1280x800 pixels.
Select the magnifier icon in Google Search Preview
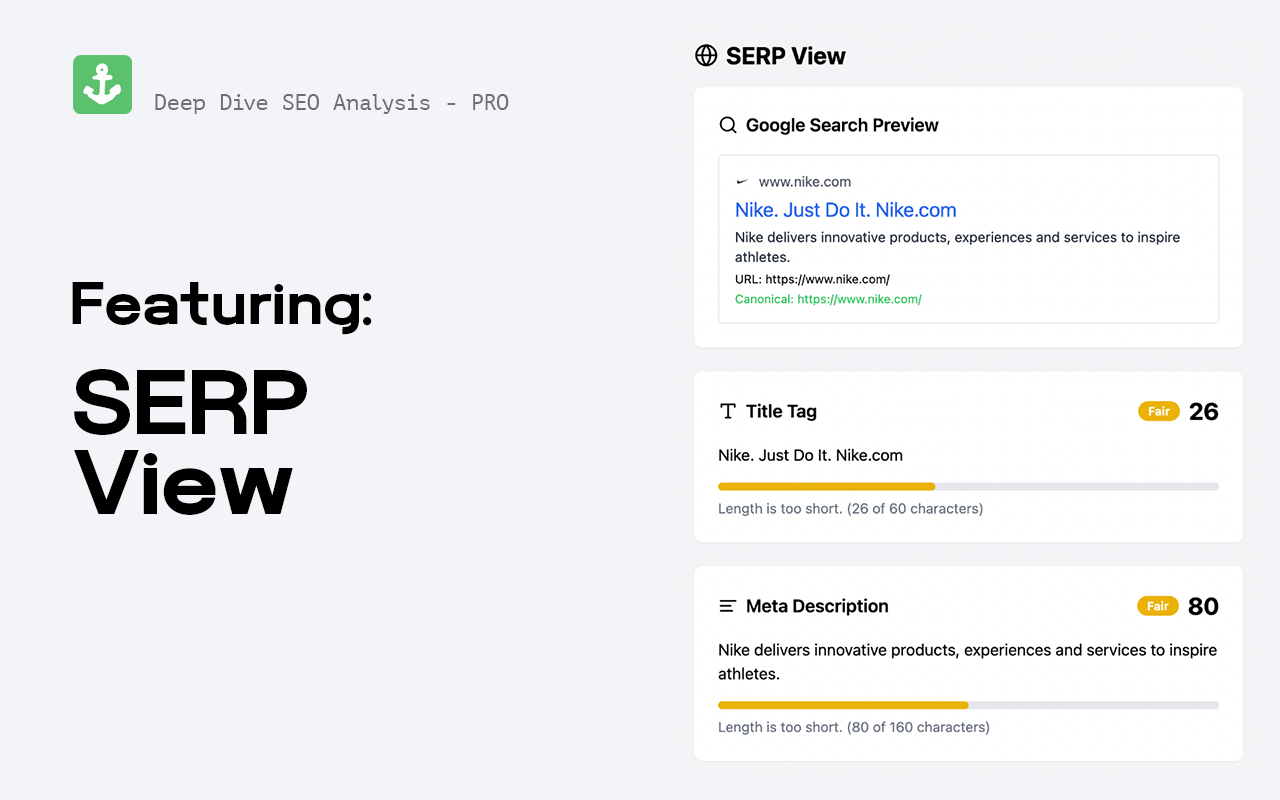[728, 124]
